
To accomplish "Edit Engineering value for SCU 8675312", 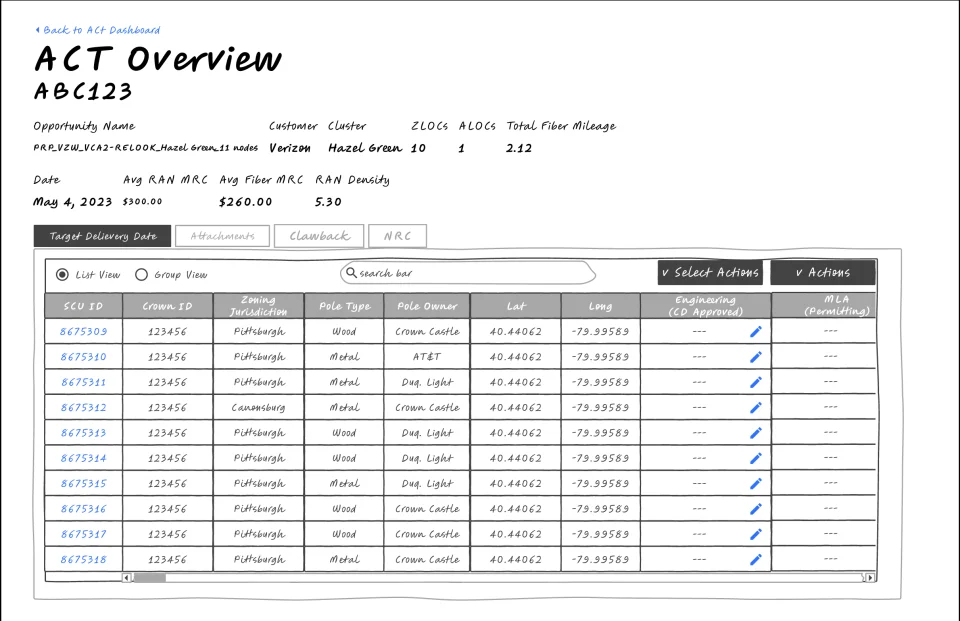I will (x=756, y=408).
